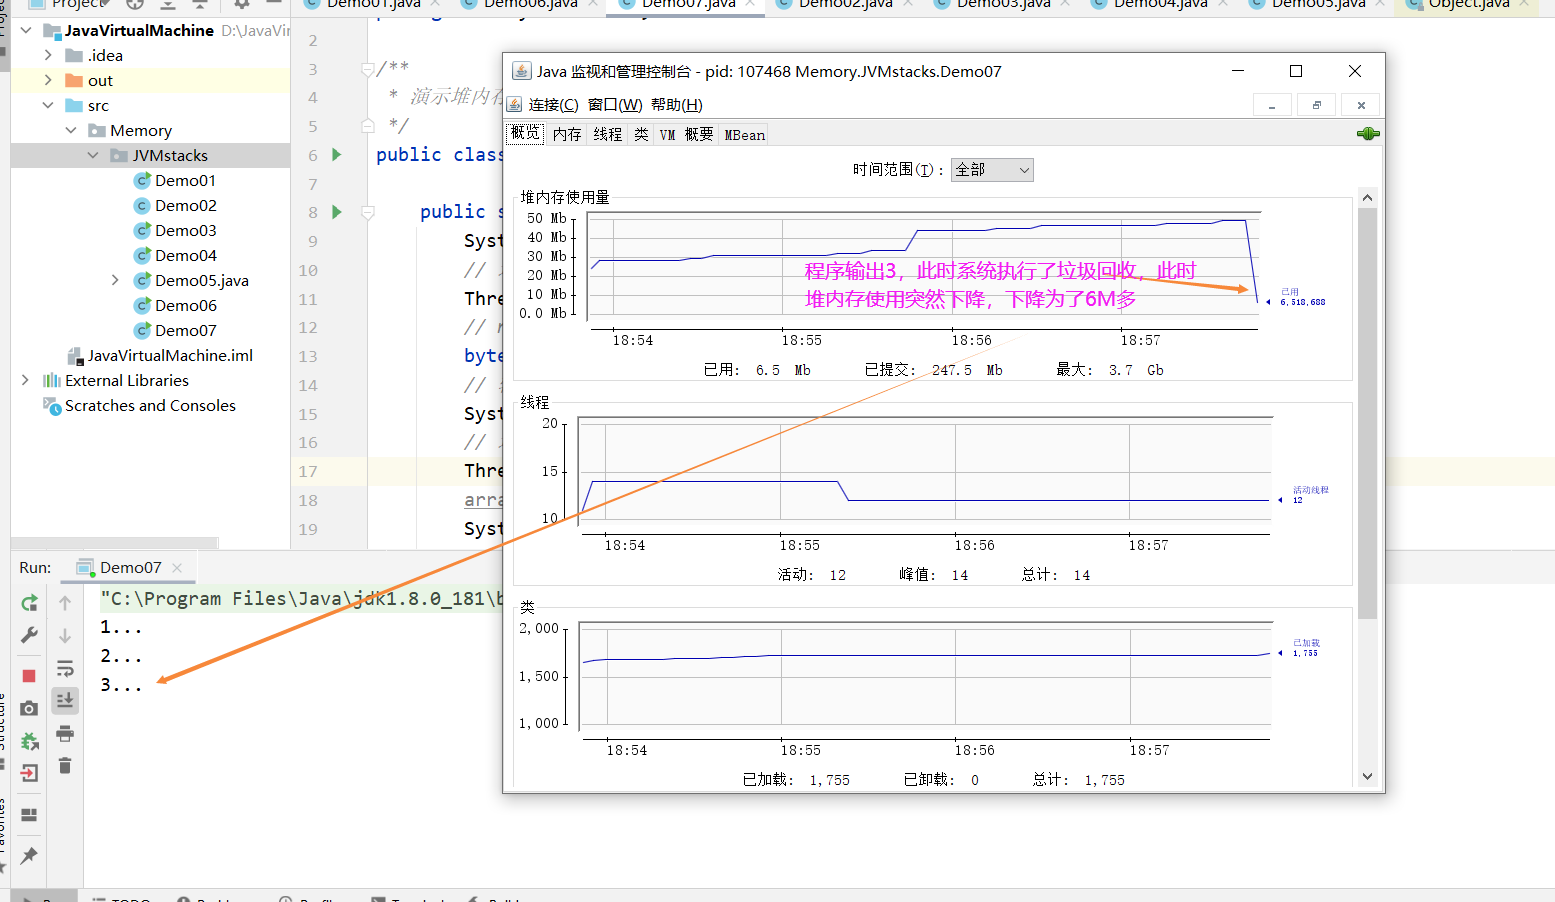Collapse the src folder
Viewport: 1555px width, 902px height.
(x=48, y=105)
